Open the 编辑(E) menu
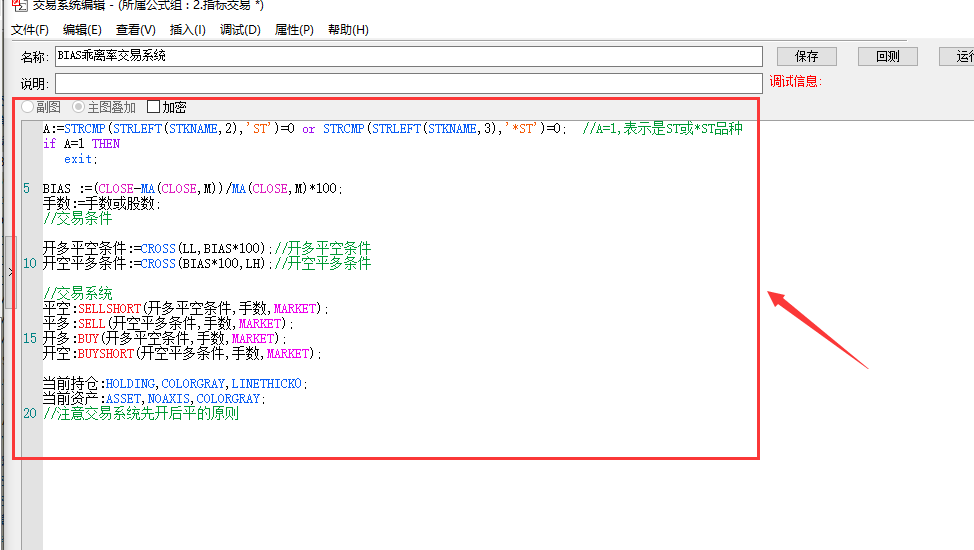Image resolution: width=974 pixels, height=550 pixels. coord(82,30)
